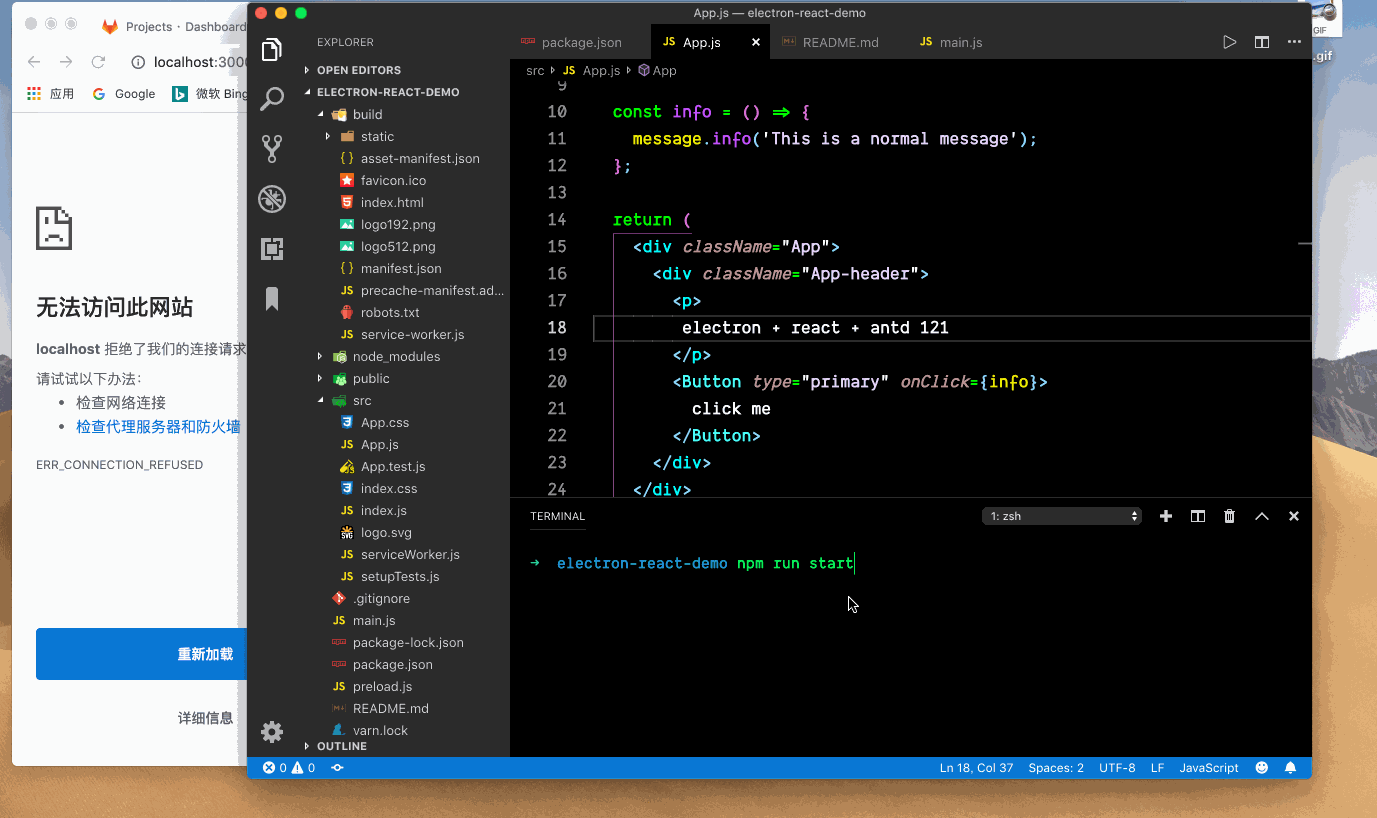This screenshot has height=818, width=1377.
Task: Run the code with play icon
Action: click(1229, 42)
